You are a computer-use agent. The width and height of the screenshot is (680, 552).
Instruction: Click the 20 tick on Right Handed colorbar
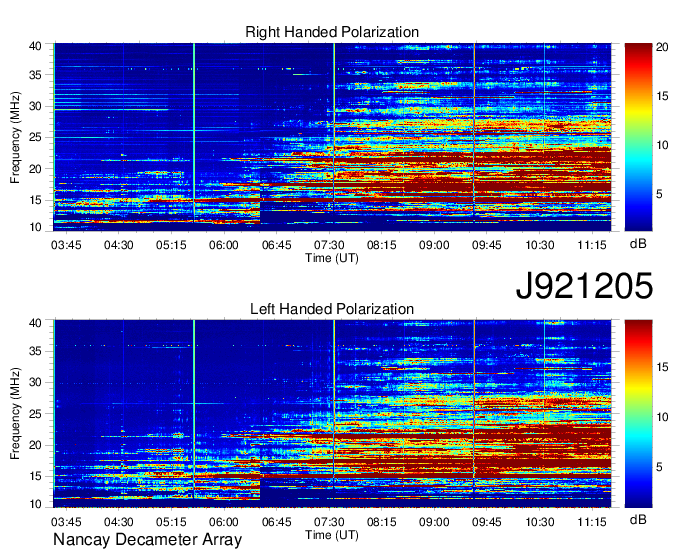pyautogui.click(x=662, y=47)
